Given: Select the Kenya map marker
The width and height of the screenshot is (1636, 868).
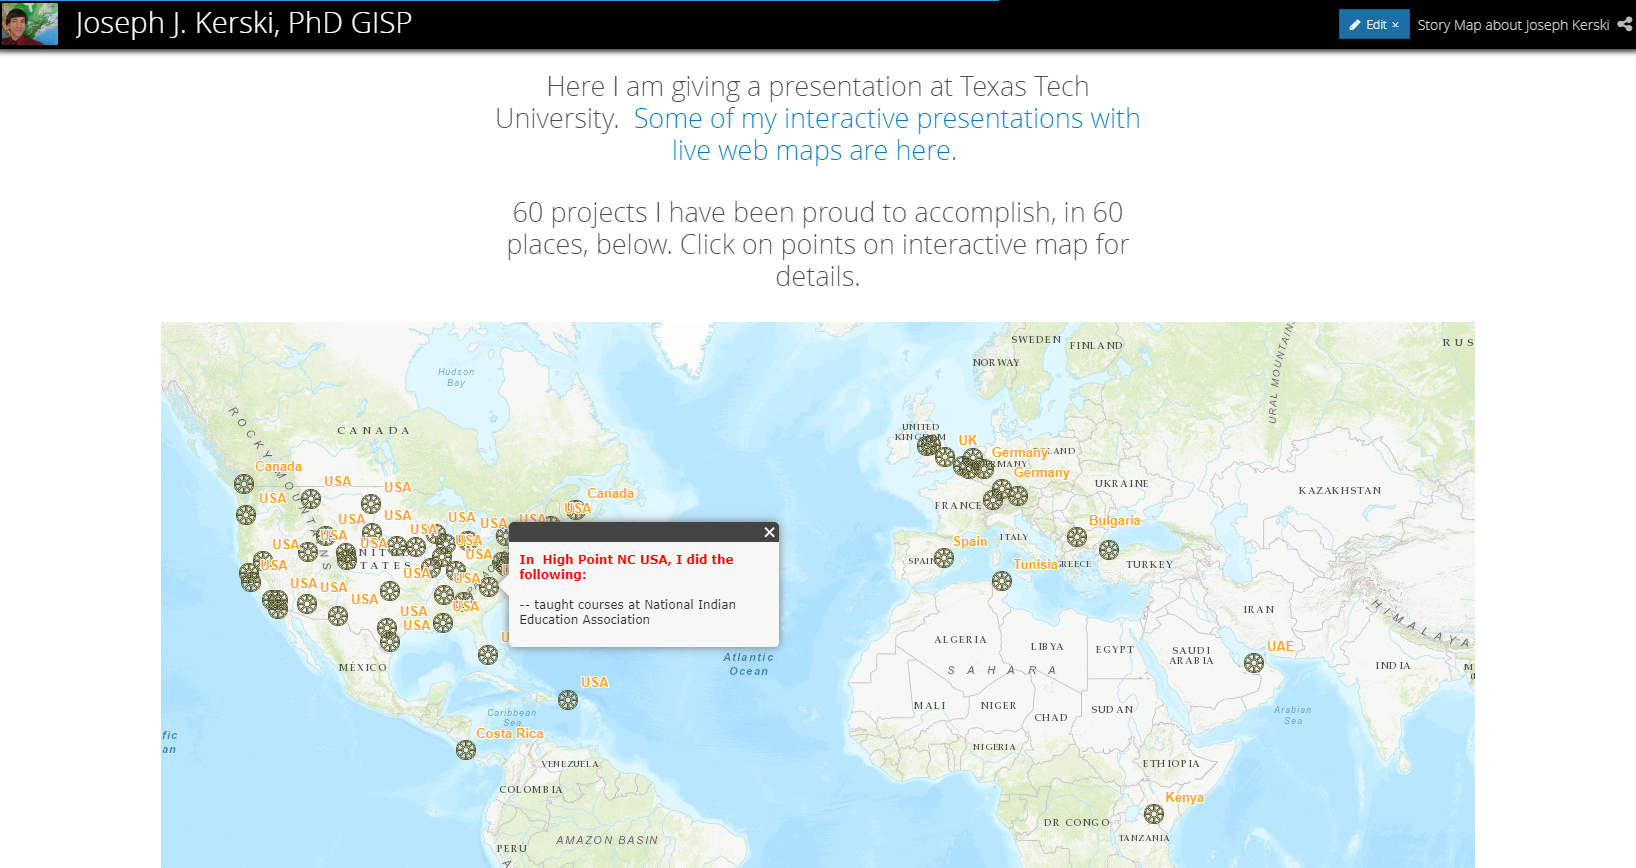Looking at the screenshot, I should [x=1154, y=814].
